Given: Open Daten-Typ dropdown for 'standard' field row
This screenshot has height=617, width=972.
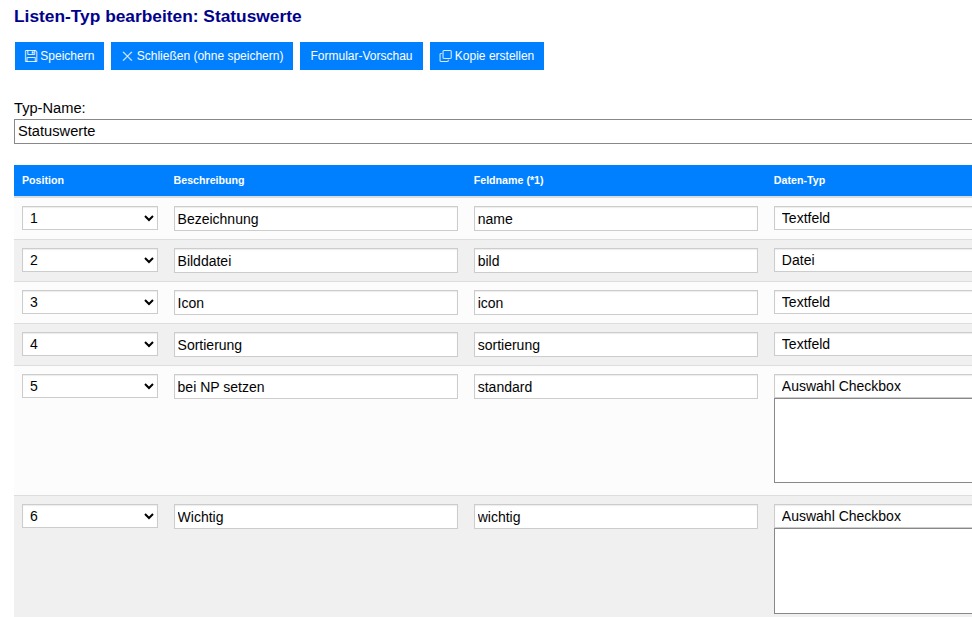Looking at the screenshot, I should 872,386.
